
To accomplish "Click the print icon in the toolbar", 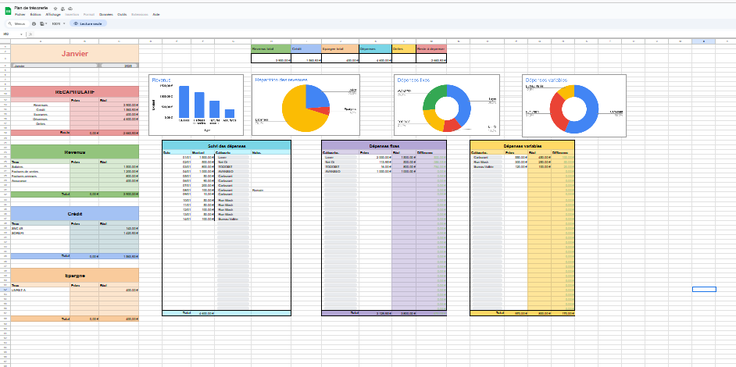I will pos(34,23).
